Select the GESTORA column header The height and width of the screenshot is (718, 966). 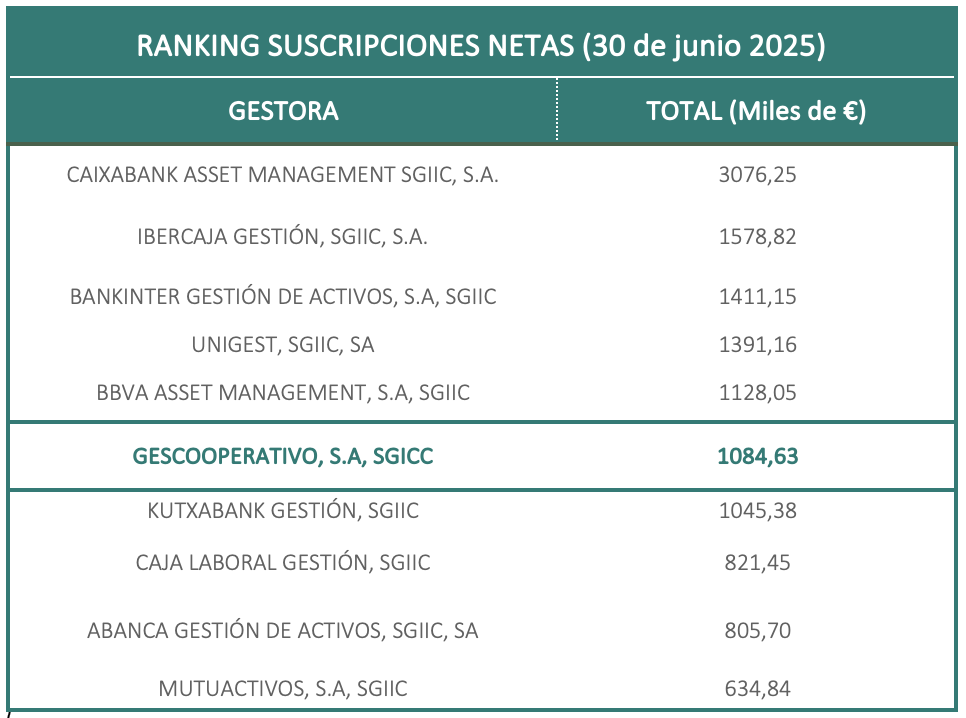pos(283,111)
